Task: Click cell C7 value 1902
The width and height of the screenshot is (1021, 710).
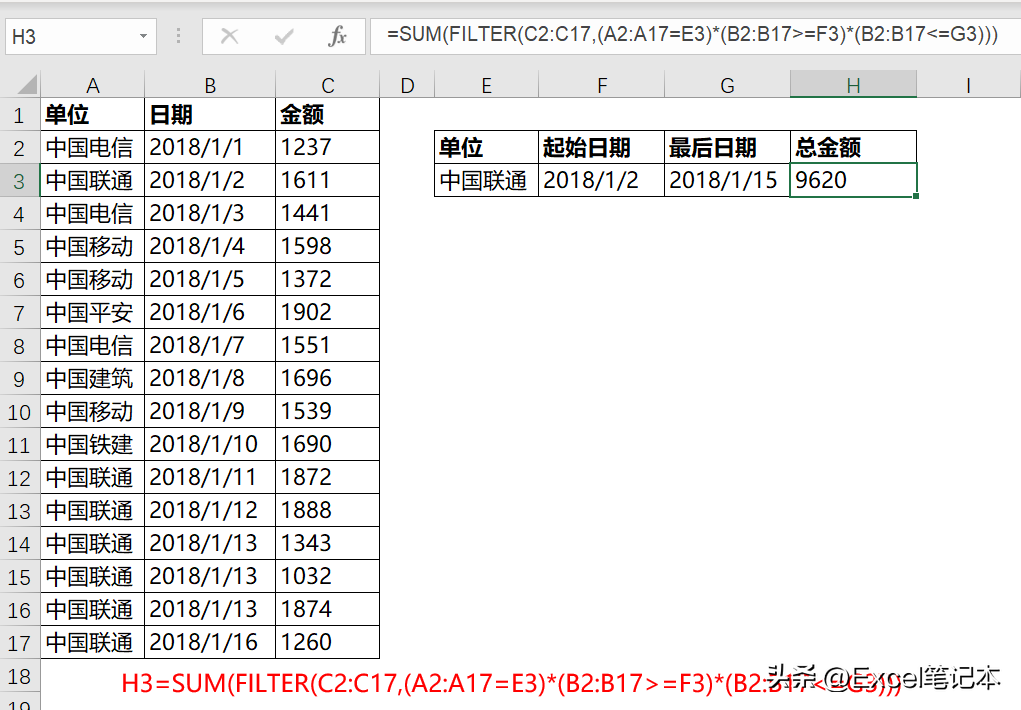Action: (x=328, y=313)
